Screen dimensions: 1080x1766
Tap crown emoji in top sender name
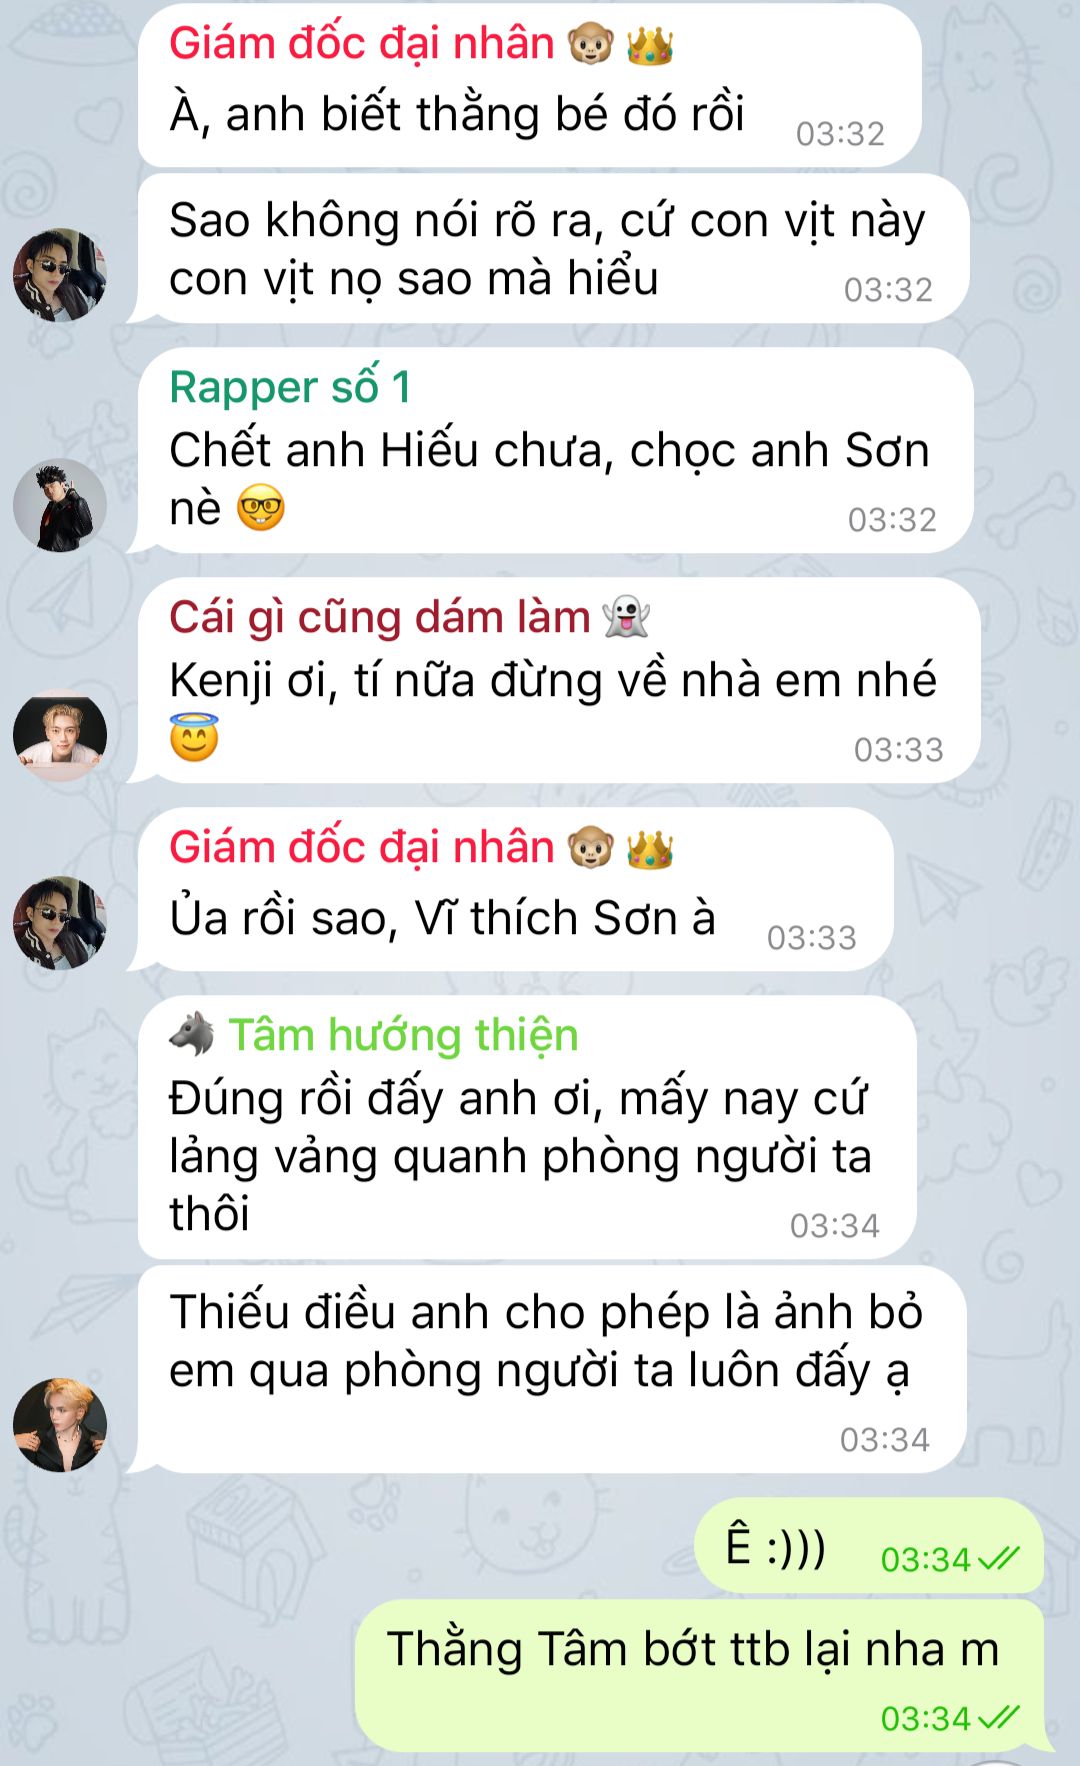650,45
